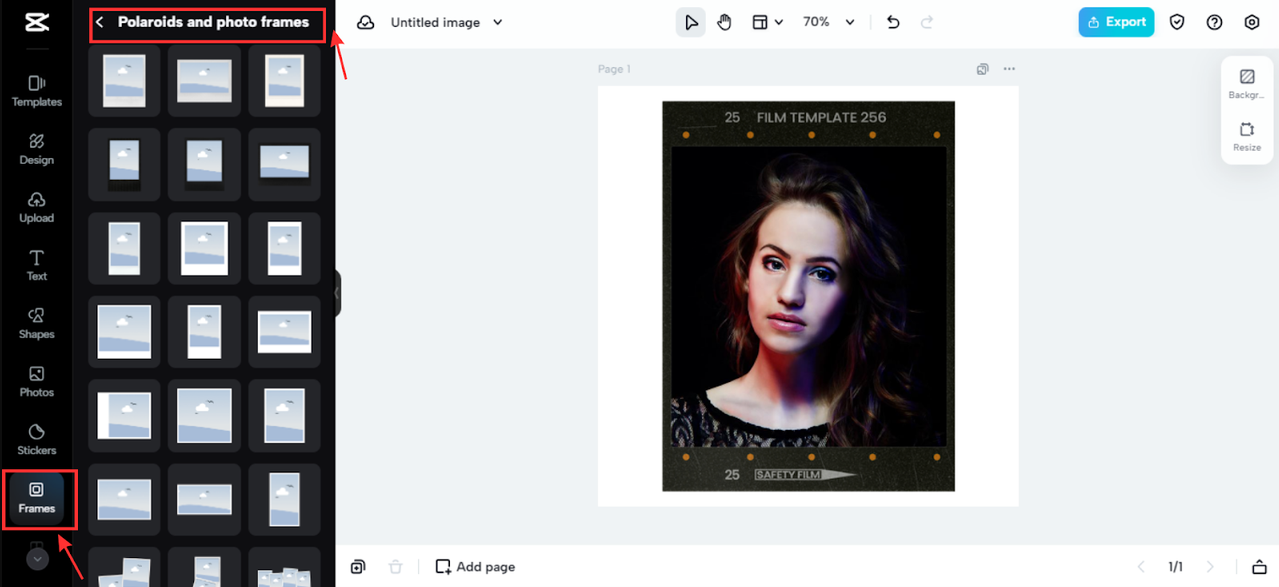Open Page 1 more options menu

tap(1009, 69)
